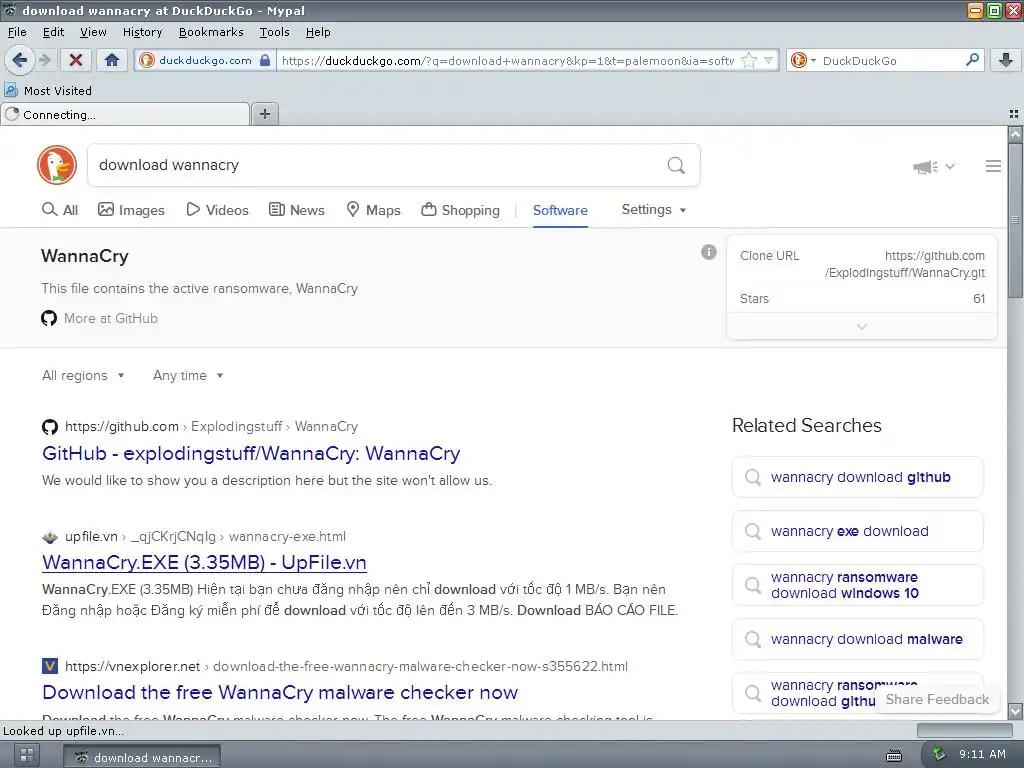Open the taskbar start menu icon
Screen dimensions: 1024x768
coord(27,756)
